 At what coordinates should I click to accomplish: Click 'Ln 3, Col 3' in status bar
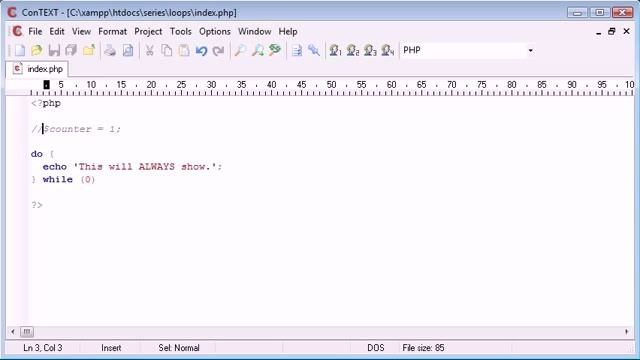pos(43,348)
